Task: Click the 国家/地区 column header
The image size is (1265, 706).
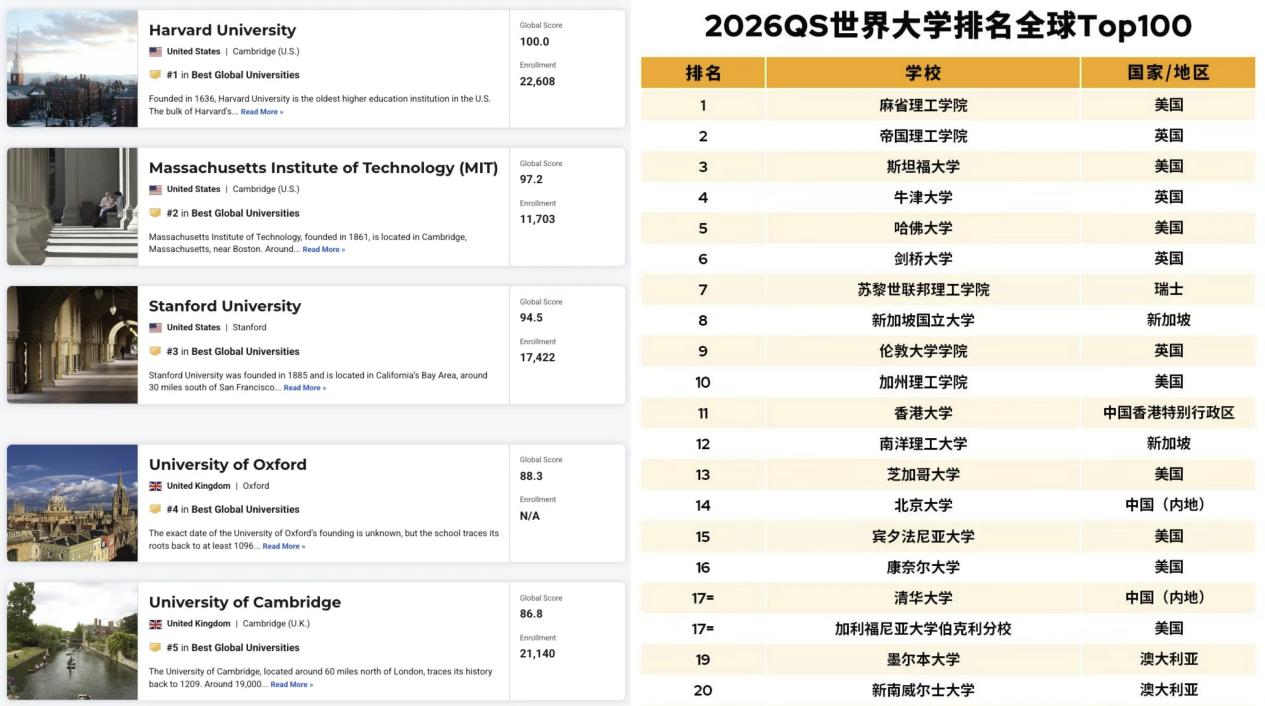Action: tap(1167, 73)
